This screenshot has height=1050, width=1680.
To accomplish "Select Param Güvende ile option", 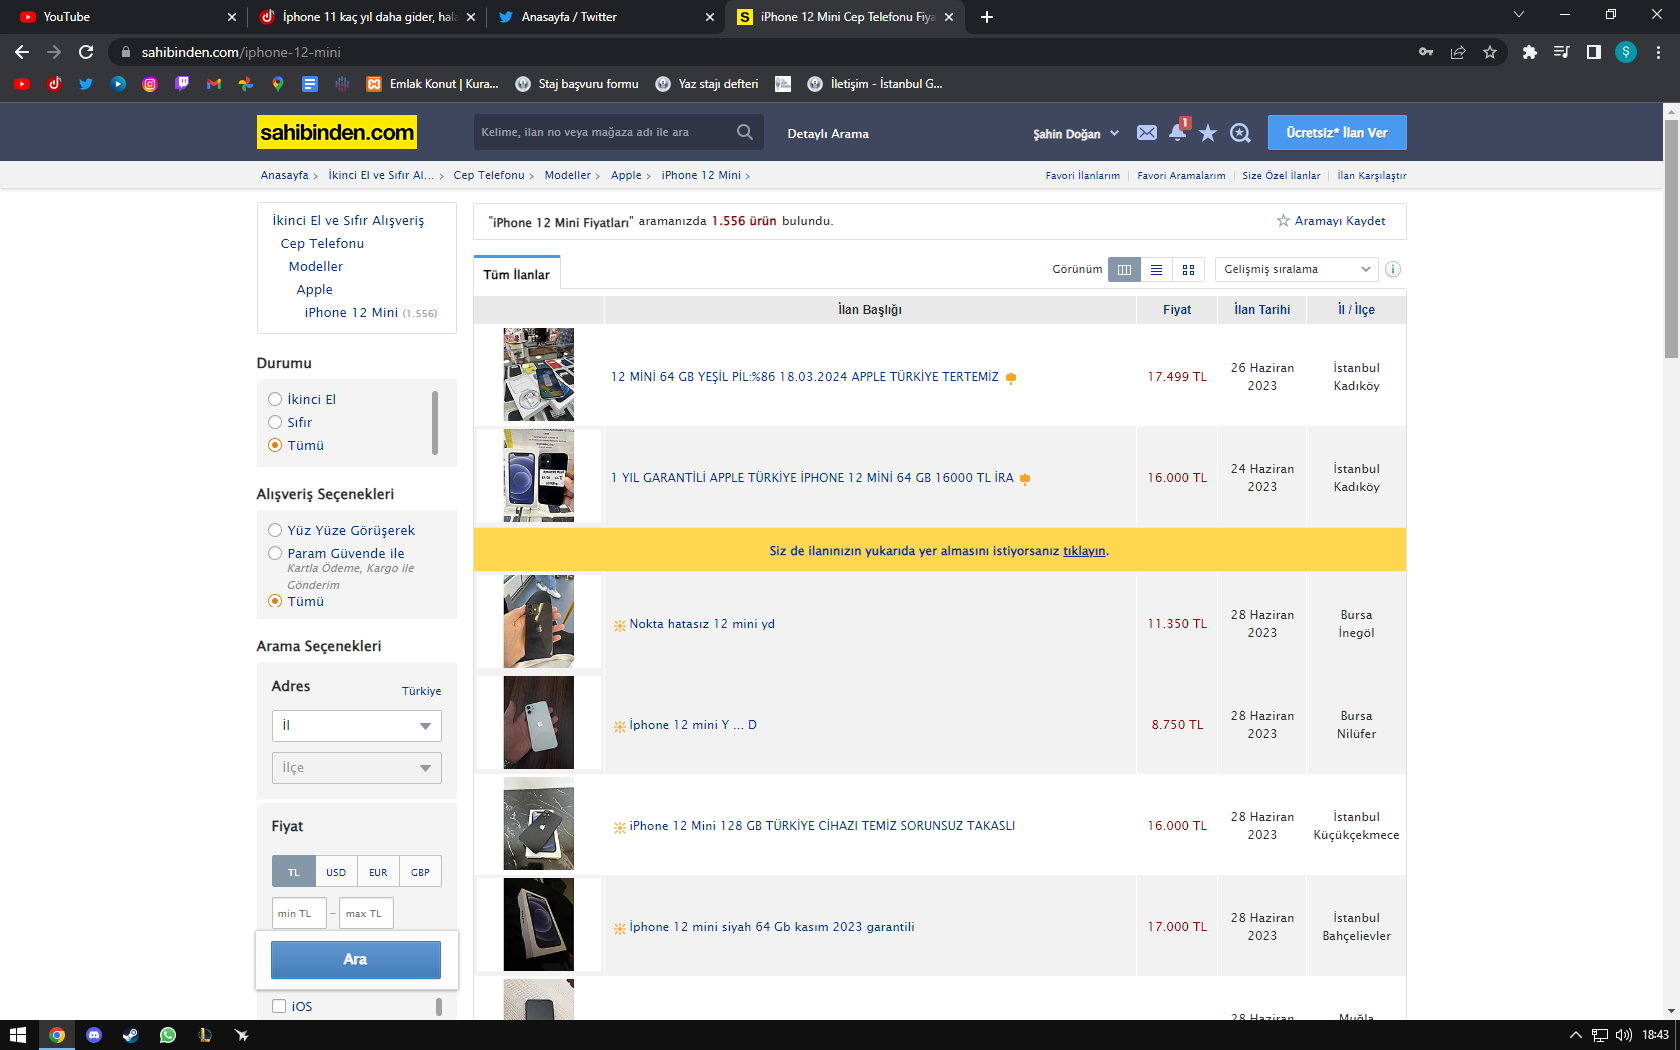I will (275, 553).
